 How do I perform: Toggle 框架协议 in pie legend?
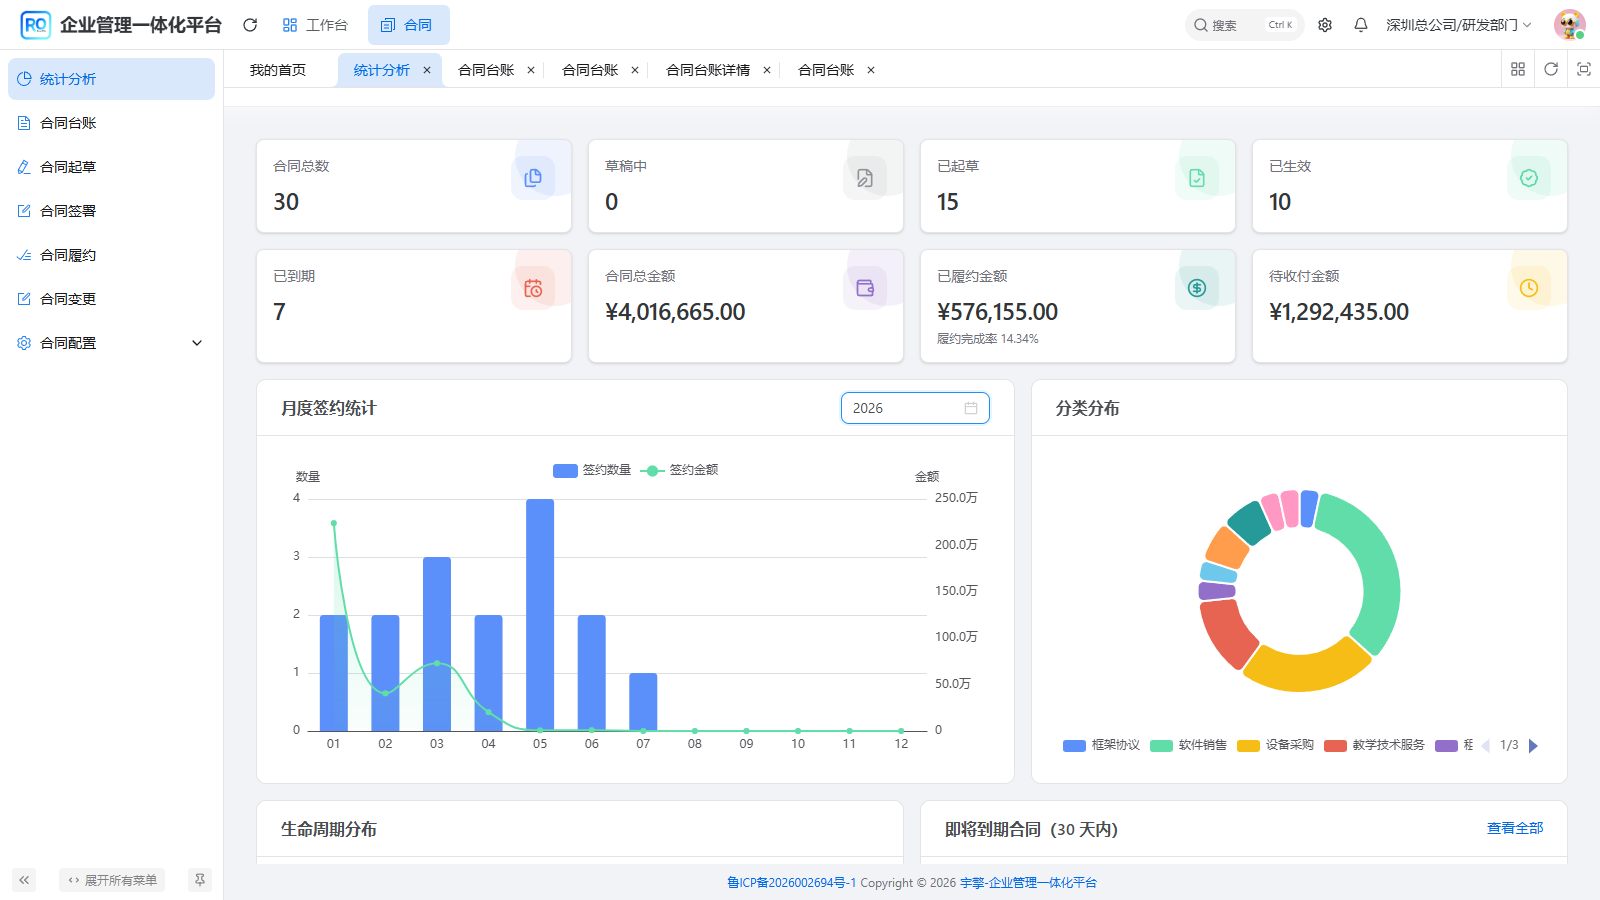pos(1101,745)
